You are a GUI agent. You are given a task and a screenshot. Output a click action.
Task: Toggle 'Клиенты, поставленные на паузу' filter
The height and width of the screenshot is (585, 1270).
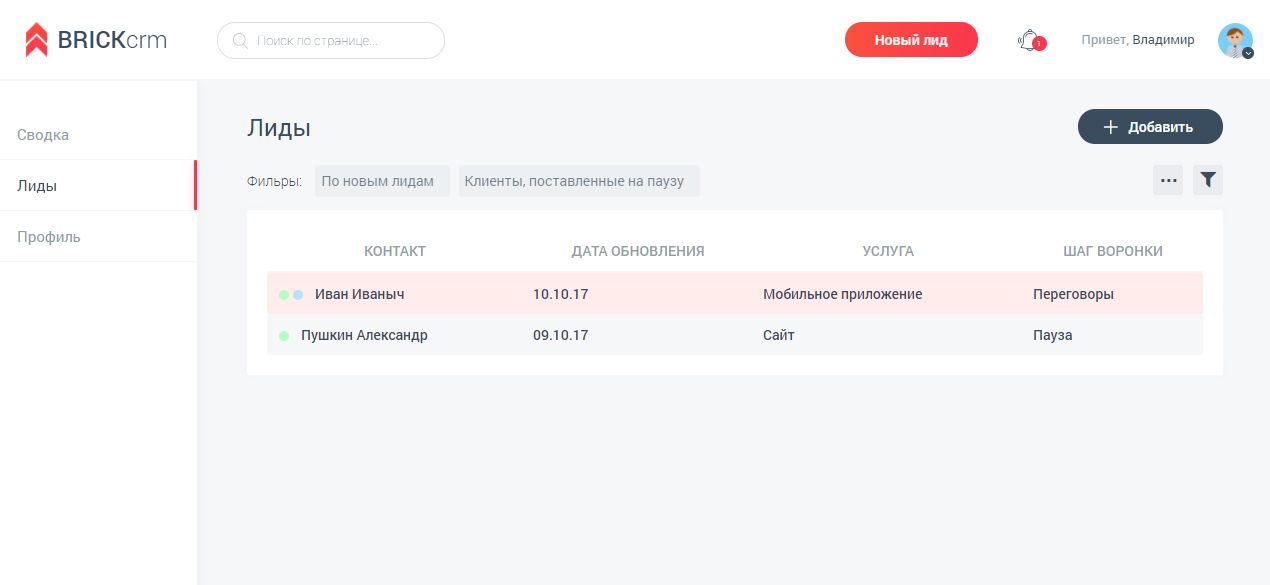[579, 181]
